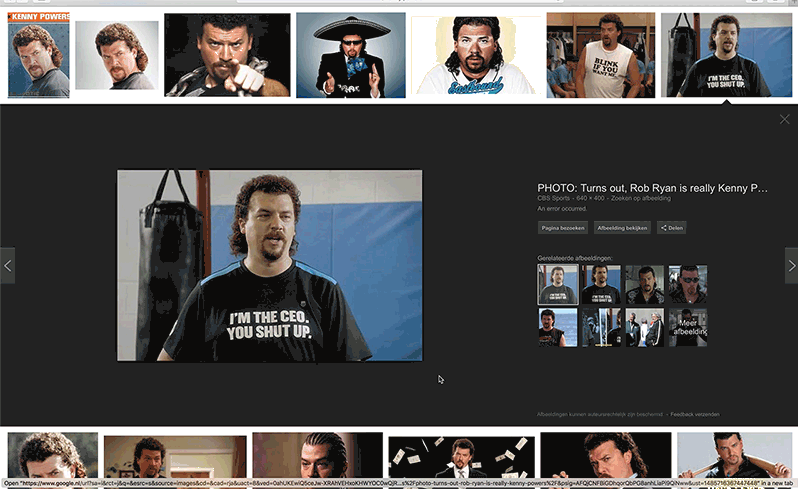This screenshot has height=489, width=798.
Task: Select bottom-row cornrows hairstyle thumbnail
Action: [x=318, y=455]
